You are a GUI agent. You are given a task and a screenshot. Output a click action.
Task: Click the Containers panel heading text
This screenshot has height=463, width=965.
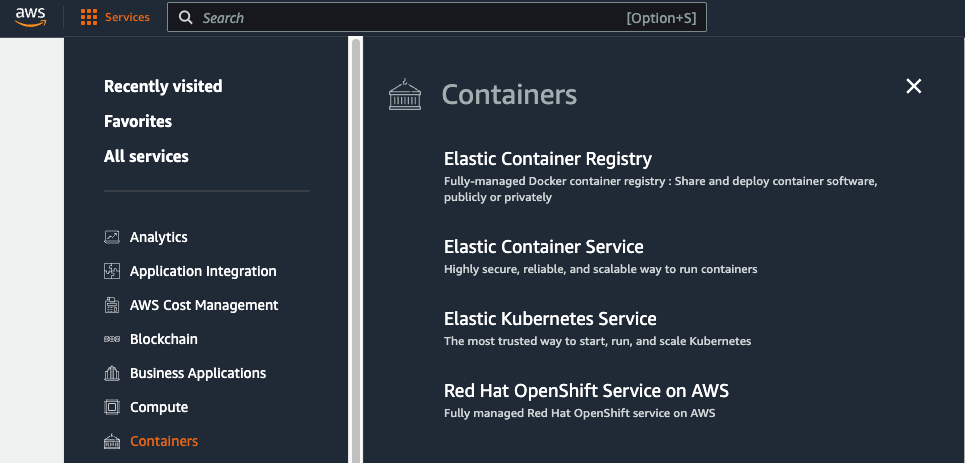click(x=509, y=95)
